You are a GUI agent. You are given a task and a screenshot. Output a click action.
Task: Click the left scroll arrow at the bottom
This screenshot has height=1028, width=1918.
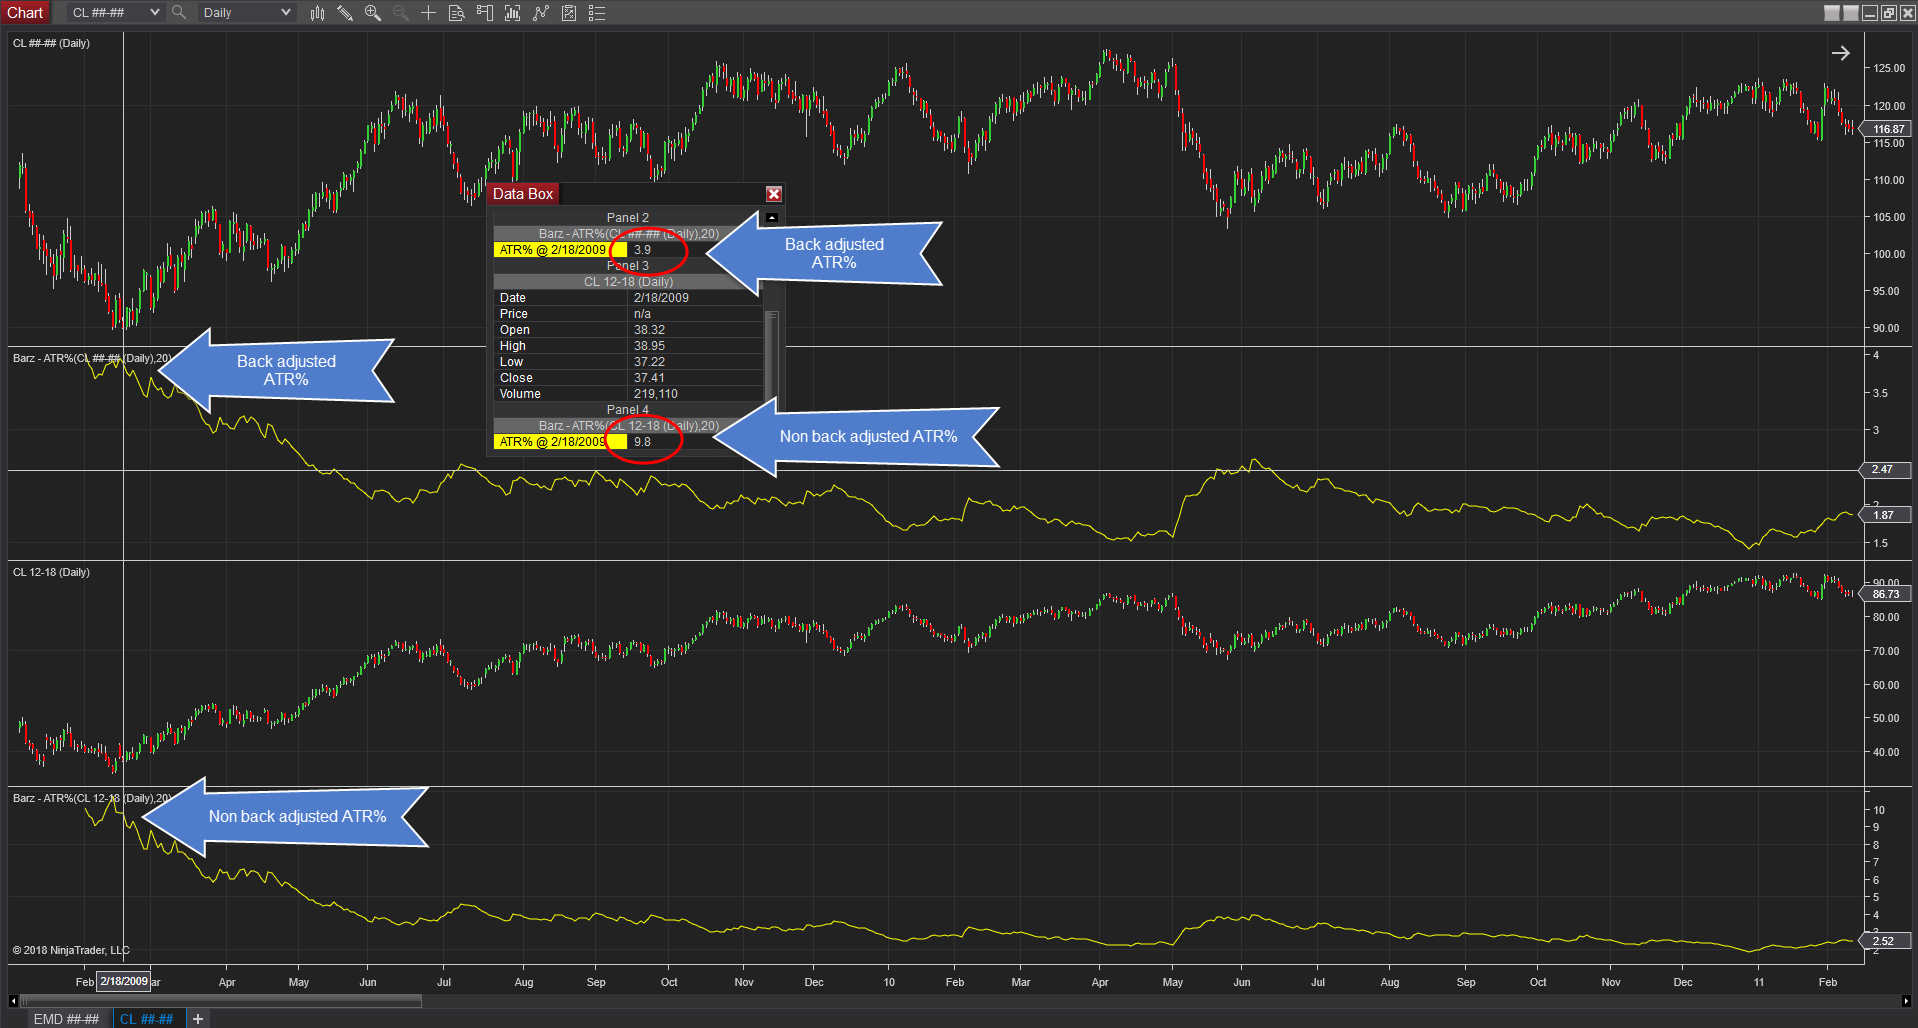pyautogui.click(x=13, y=1000)
